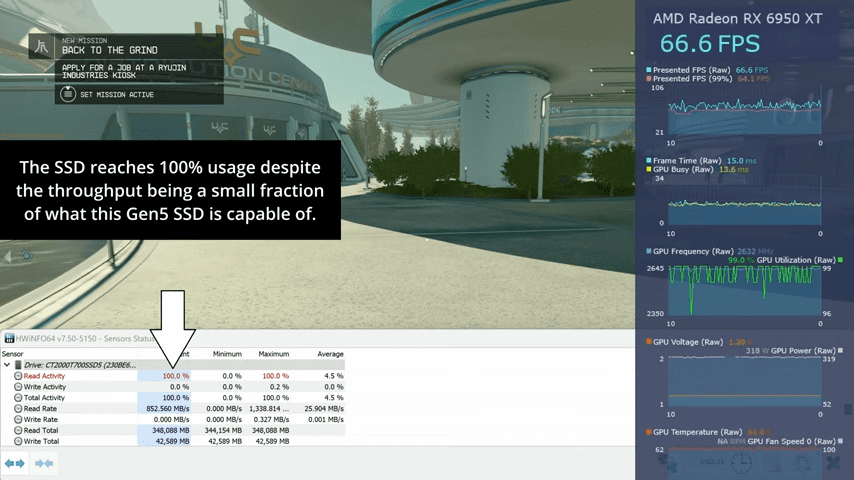The width and height of the screenshot is (854, 480).
Task: Click the Average column header
Action: pyautogui.click(x=330, y=354)
